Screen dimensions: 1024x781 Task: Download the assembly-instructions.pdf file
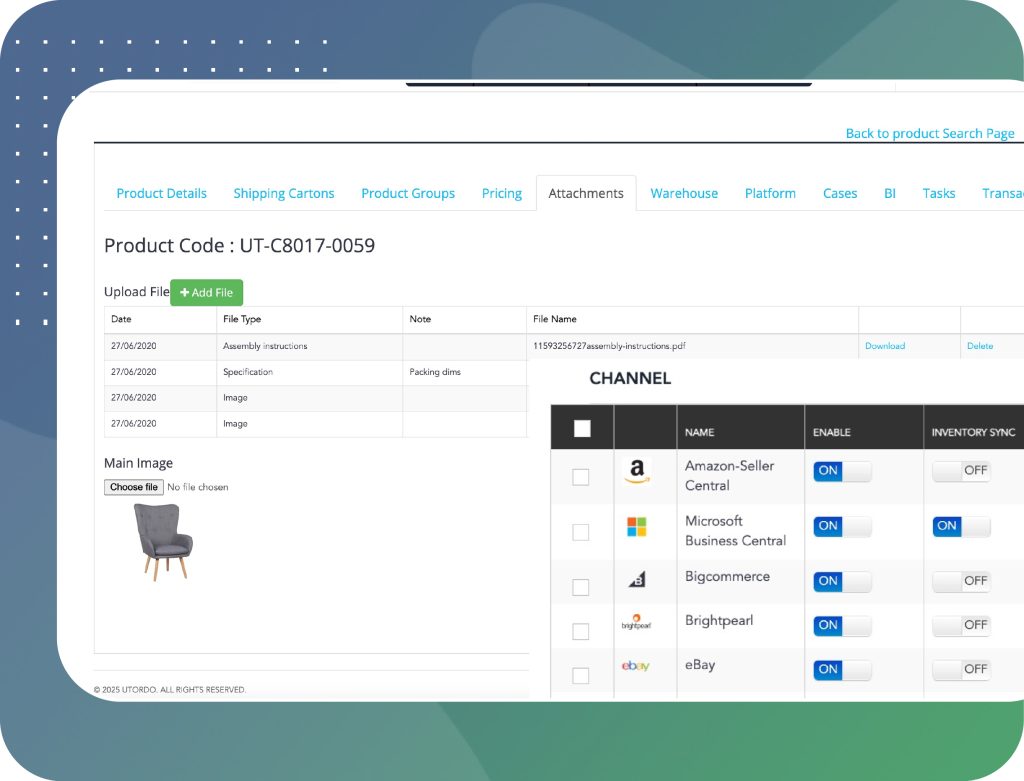coord(884,346)
